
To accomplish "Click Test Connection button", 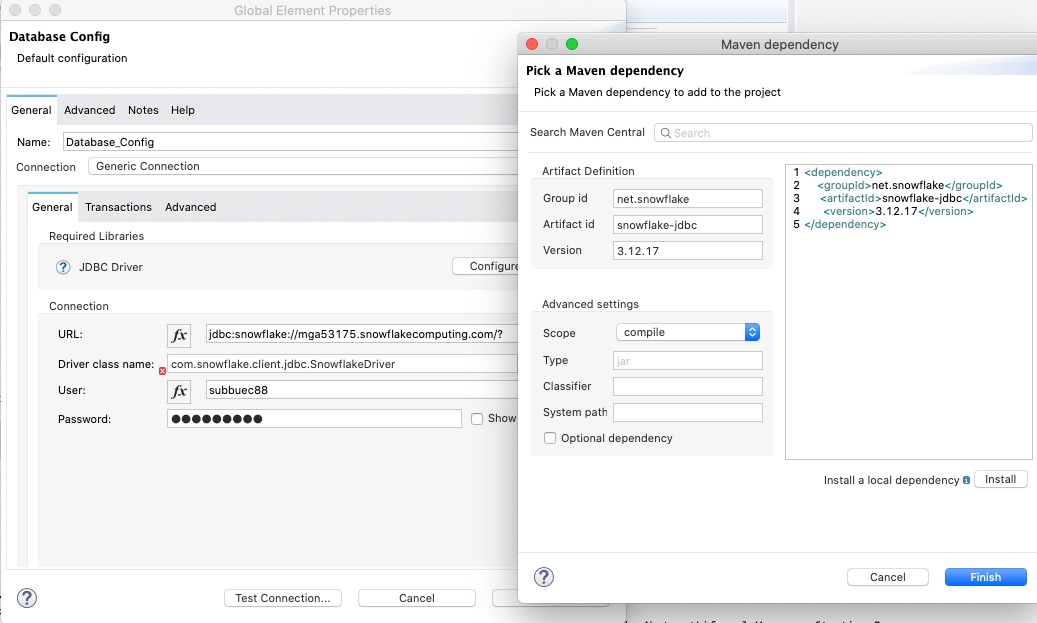I will [282, 598].
